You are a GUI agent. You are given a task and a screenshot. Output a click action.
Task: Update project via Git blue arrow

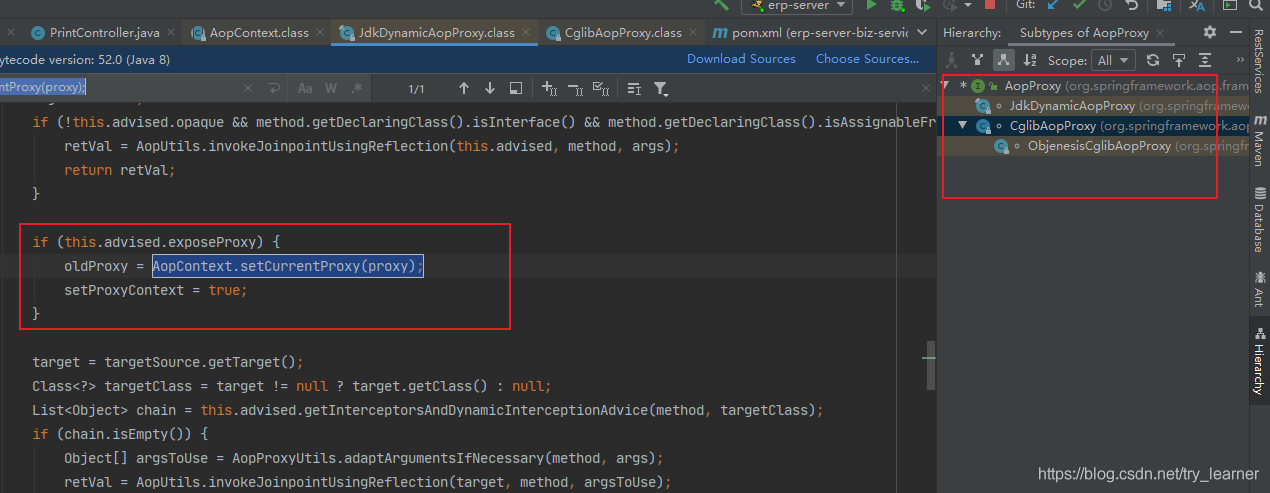click(1053, 6)
